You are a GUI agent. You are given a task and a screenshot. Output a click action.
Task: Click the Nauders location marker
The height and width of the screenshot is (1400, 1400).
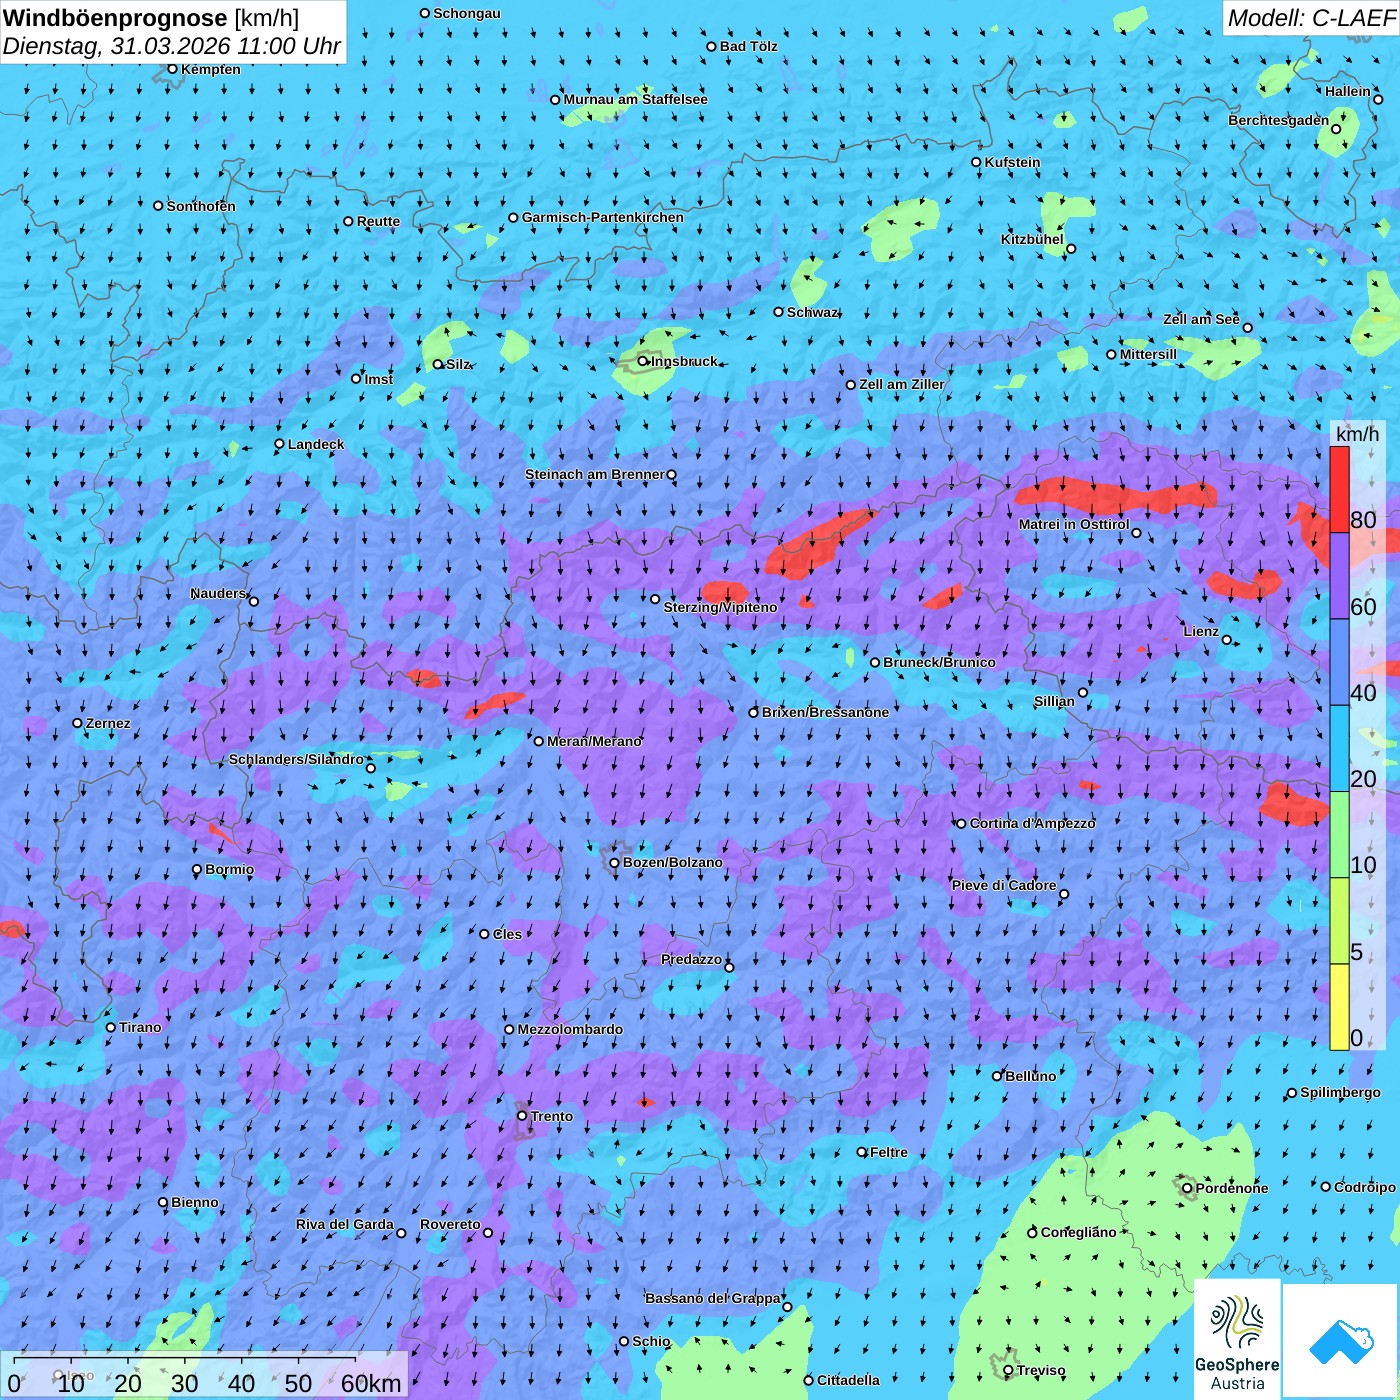click(254, 601)
